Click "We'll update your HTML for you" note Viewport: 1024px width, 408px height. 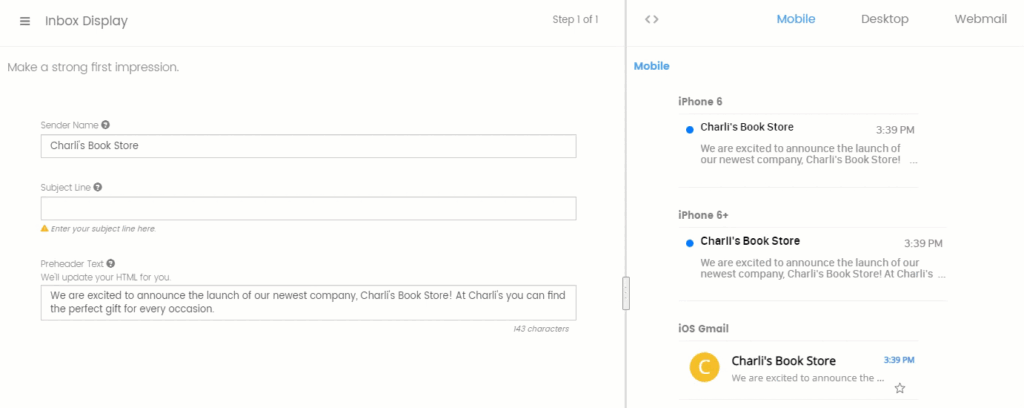[106, 277]
